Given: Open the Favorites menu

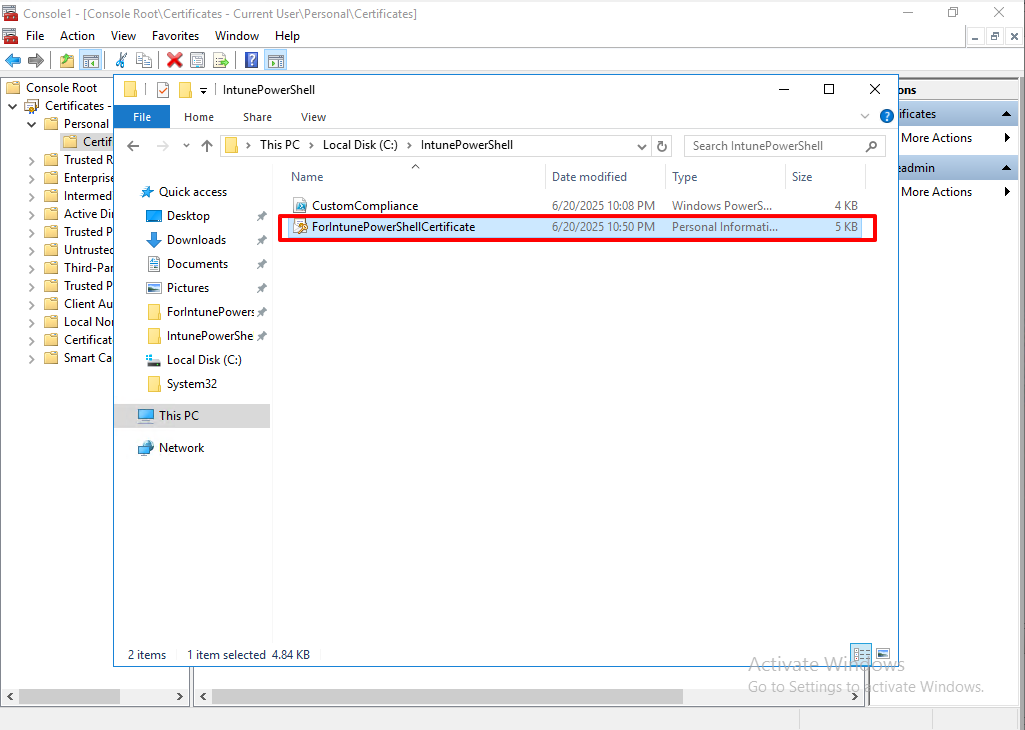Looking at the screenshot, I should pos(175,36).
